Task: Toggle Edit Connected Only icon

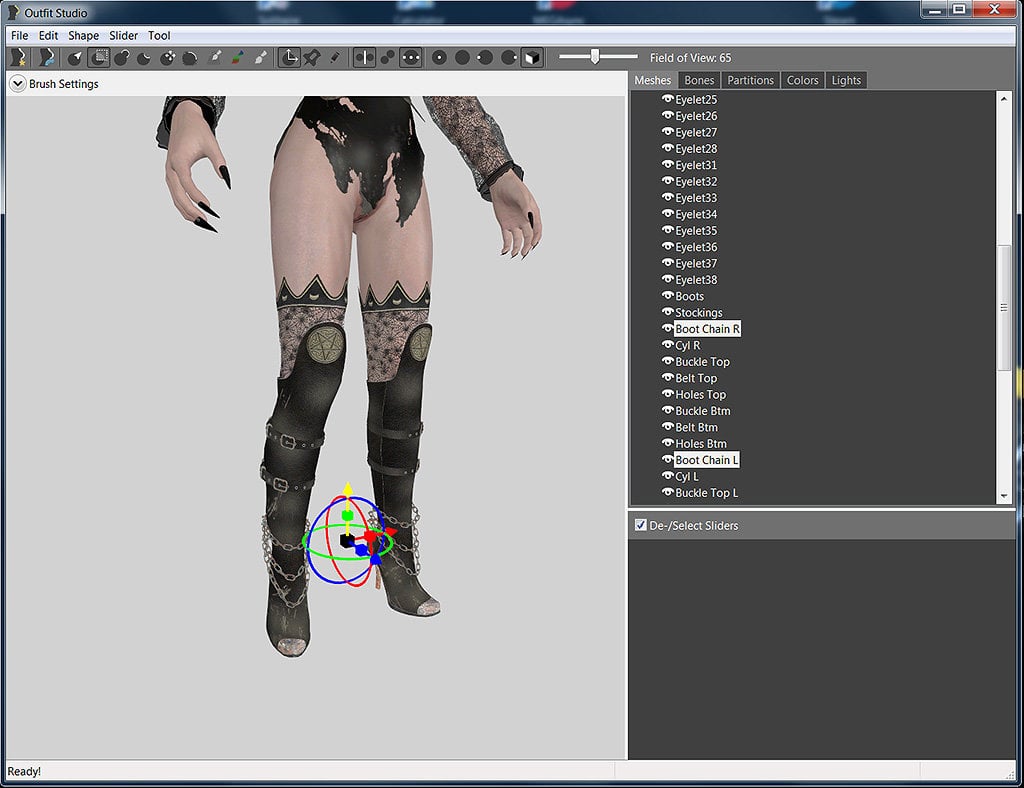Action: tap(387, 57)
